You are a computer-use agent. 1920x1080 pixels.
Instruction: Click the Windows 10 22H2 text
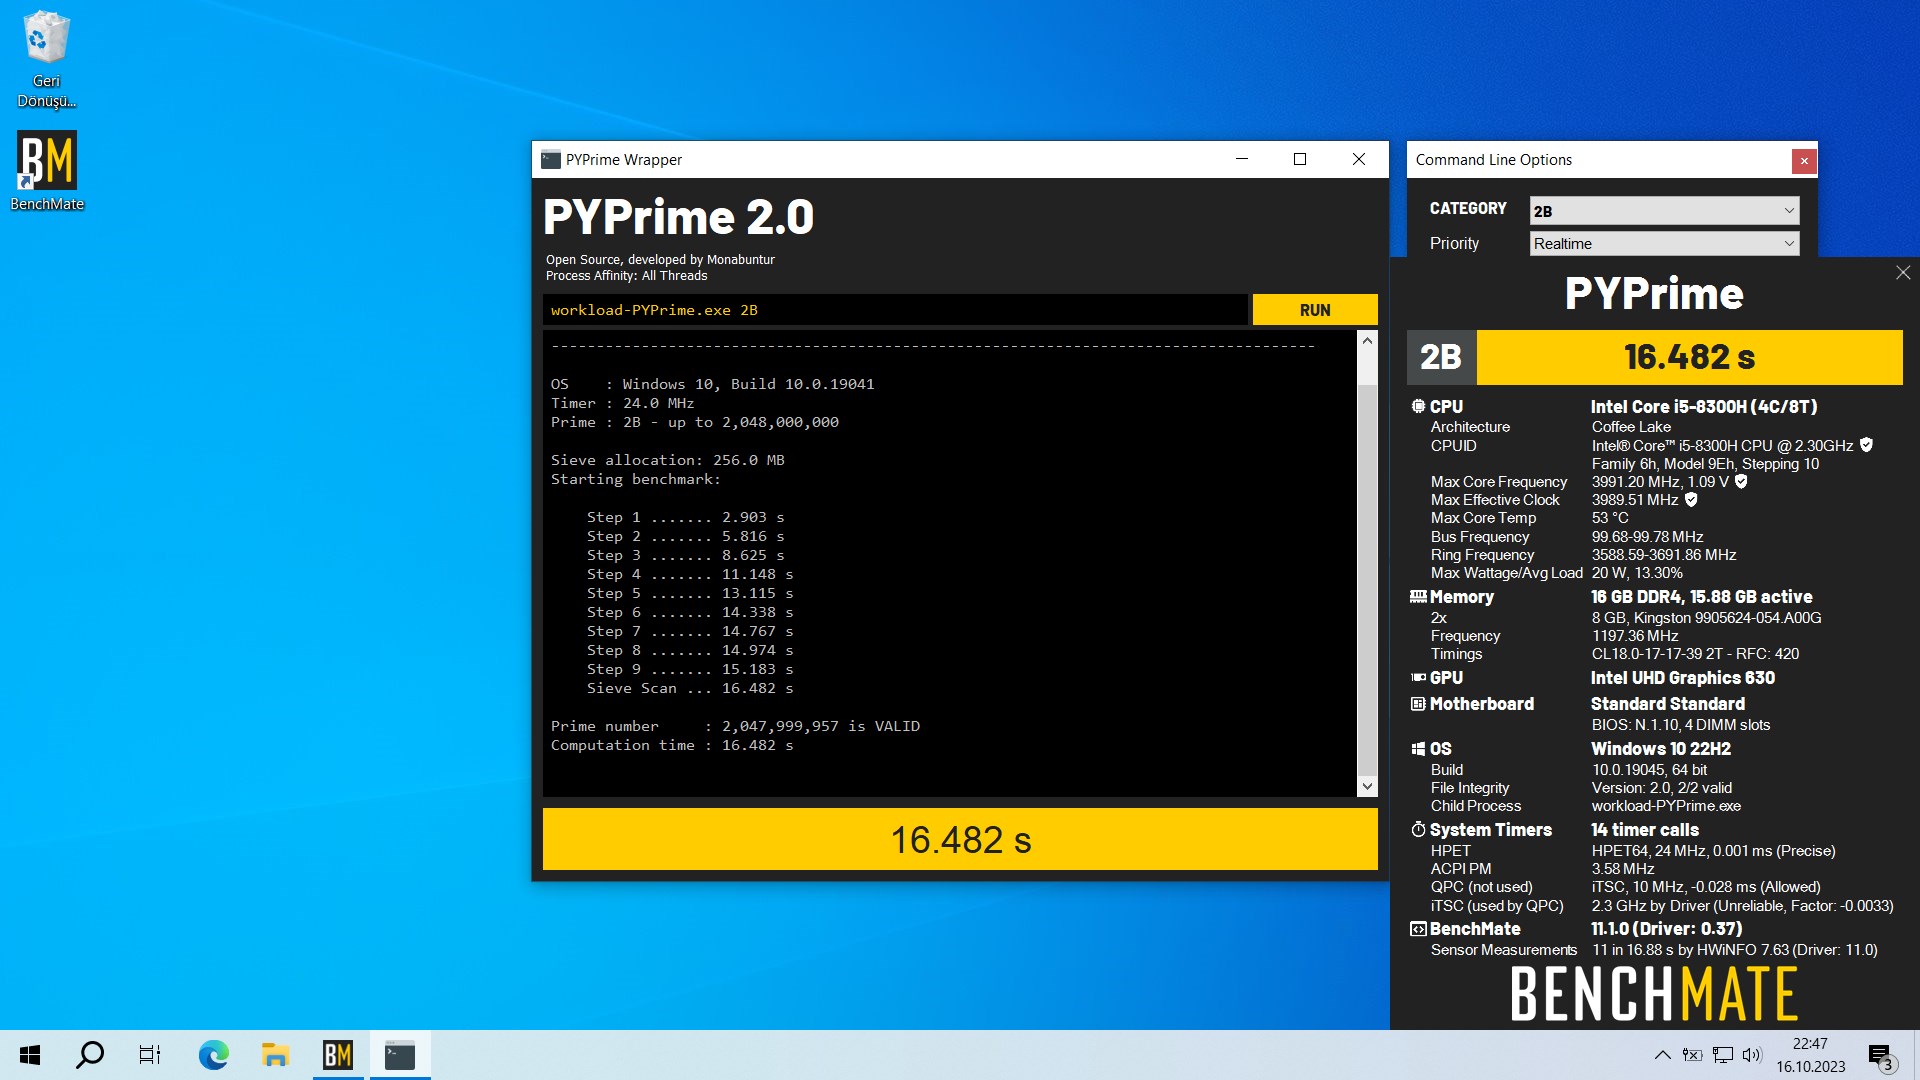[x=1660, y=749]
